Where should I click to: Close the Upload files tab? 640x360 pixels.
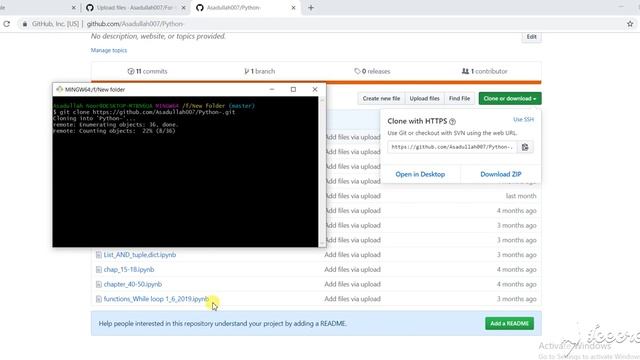tap(183, 8)
